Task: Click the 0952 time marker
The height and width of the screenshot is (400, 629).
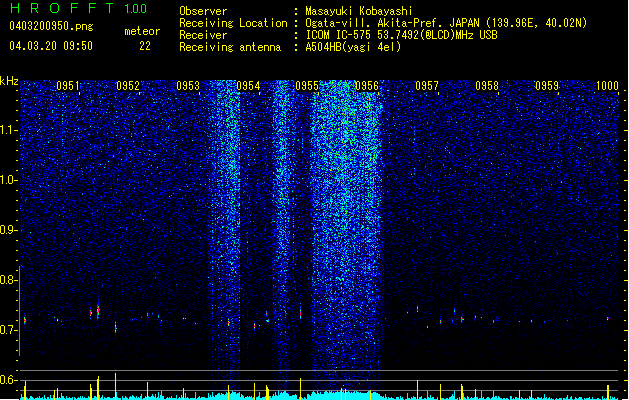Action: coord(128,86)
